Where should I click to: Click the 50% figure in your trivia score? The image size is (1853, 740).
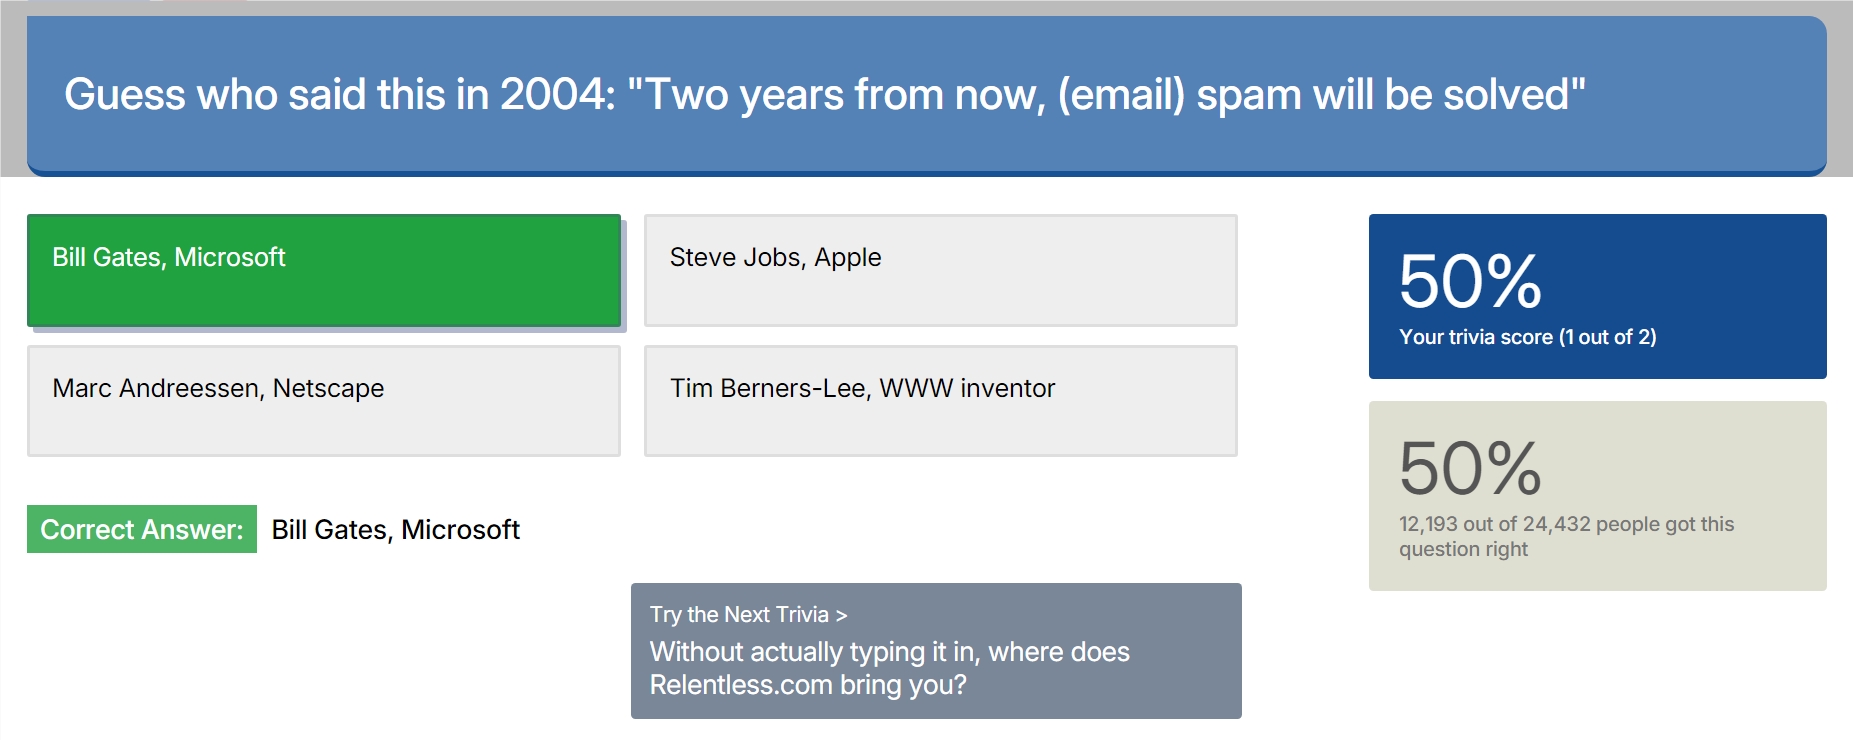(x=1470, y=281)
